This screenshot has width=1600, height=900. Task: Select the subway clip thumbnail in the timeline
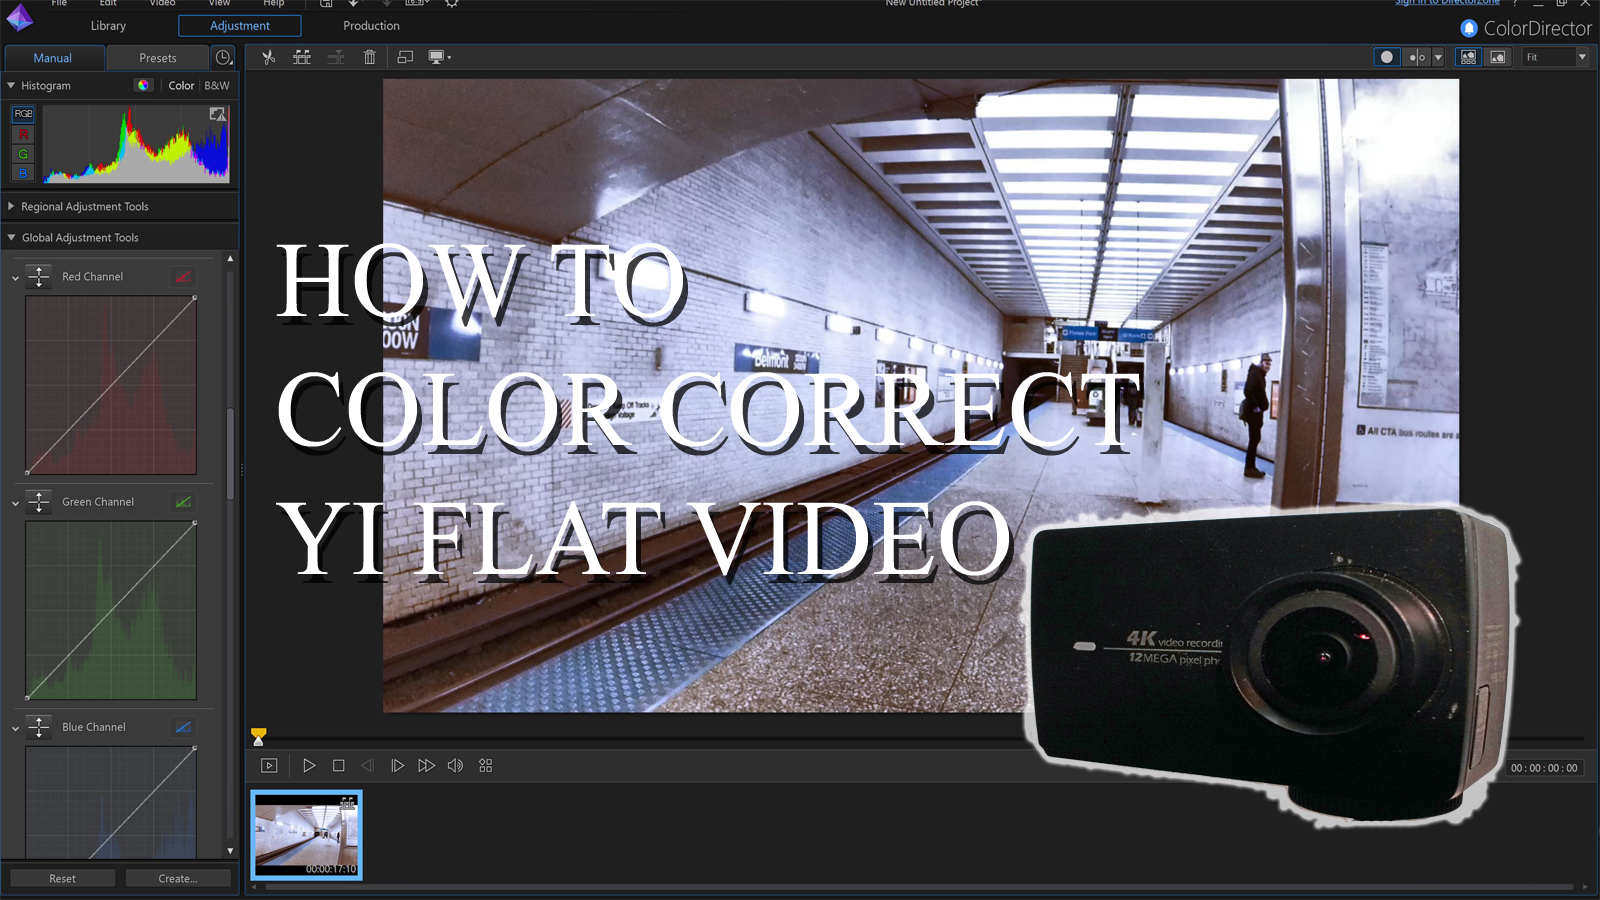tap(306, 836)
